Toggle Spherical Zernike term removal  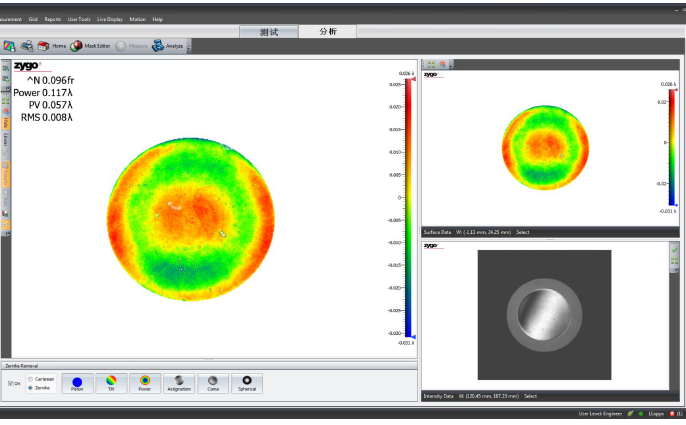(246, 383)
